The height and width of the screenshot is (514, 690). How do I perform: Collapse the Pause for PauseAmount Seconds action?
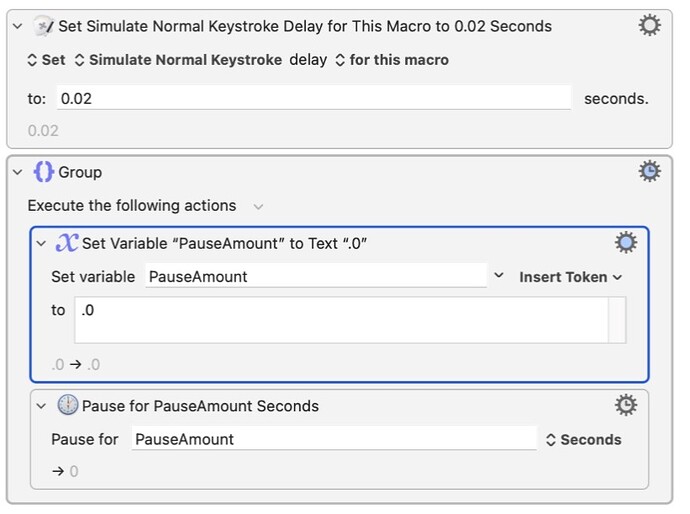point(41,406)
